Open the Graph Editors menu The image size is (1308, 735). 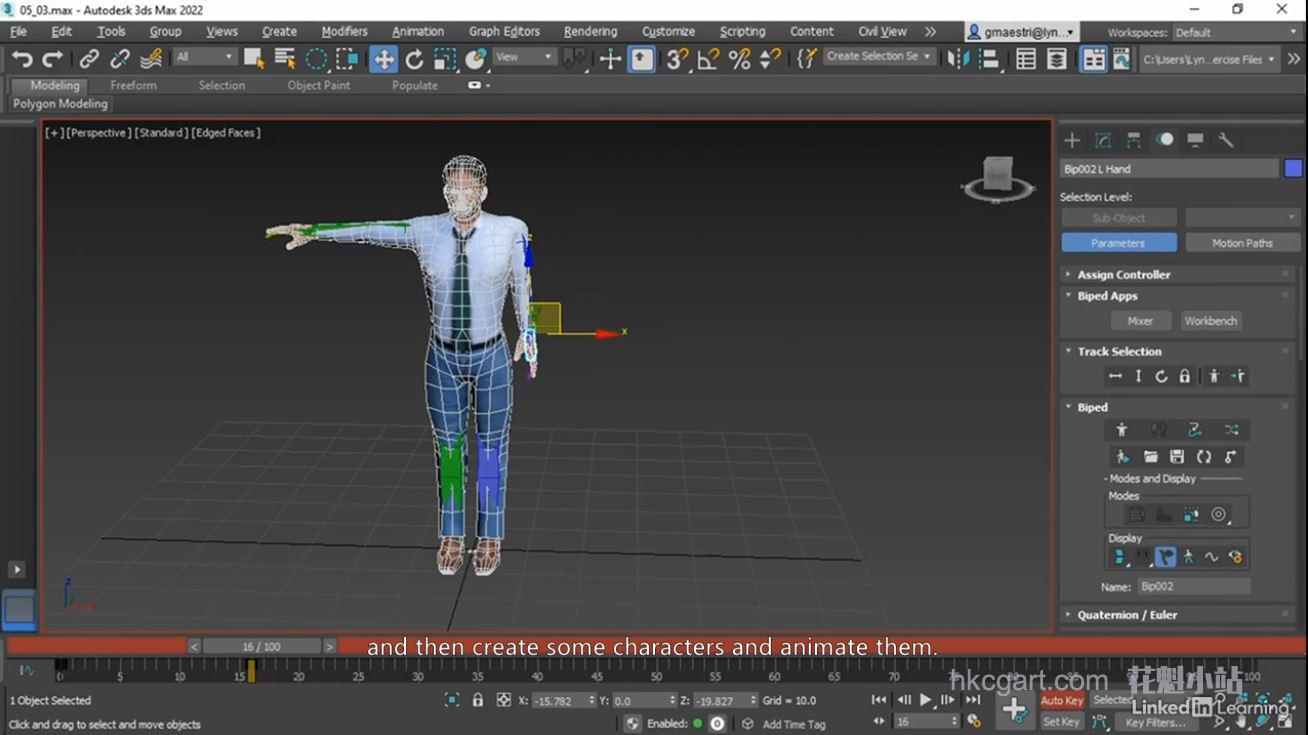coord(504,32)
